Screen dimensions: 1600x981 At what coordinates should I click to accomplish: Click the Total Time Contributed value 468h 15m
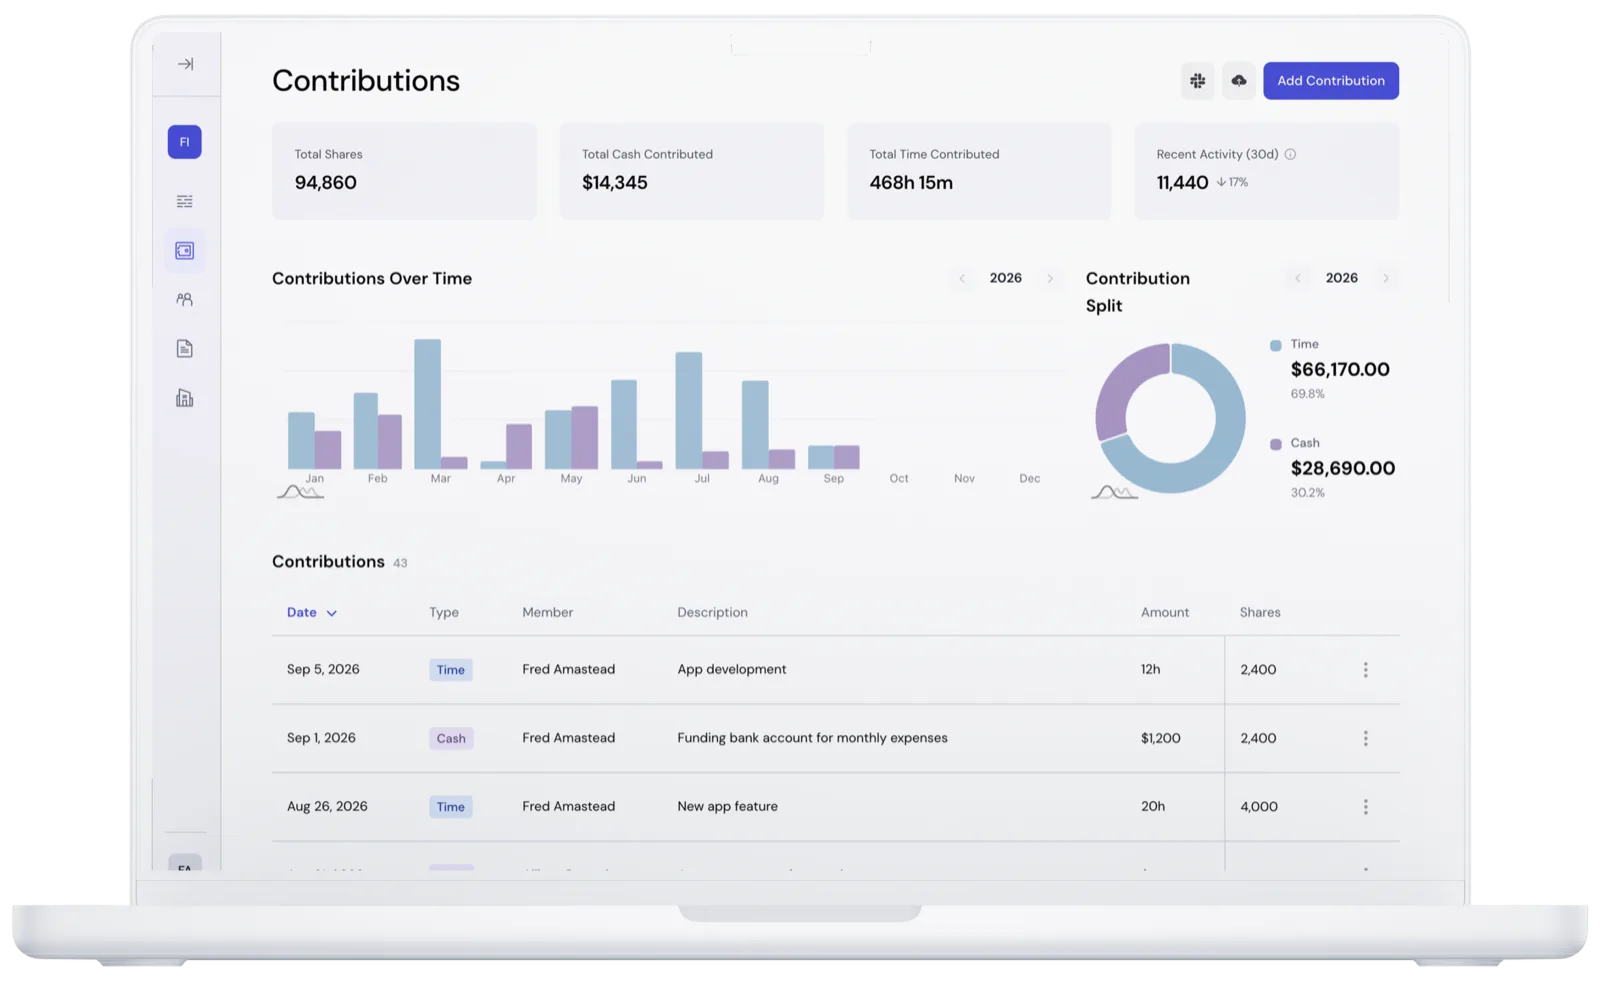pyautogui.click(x=911, y=183)
